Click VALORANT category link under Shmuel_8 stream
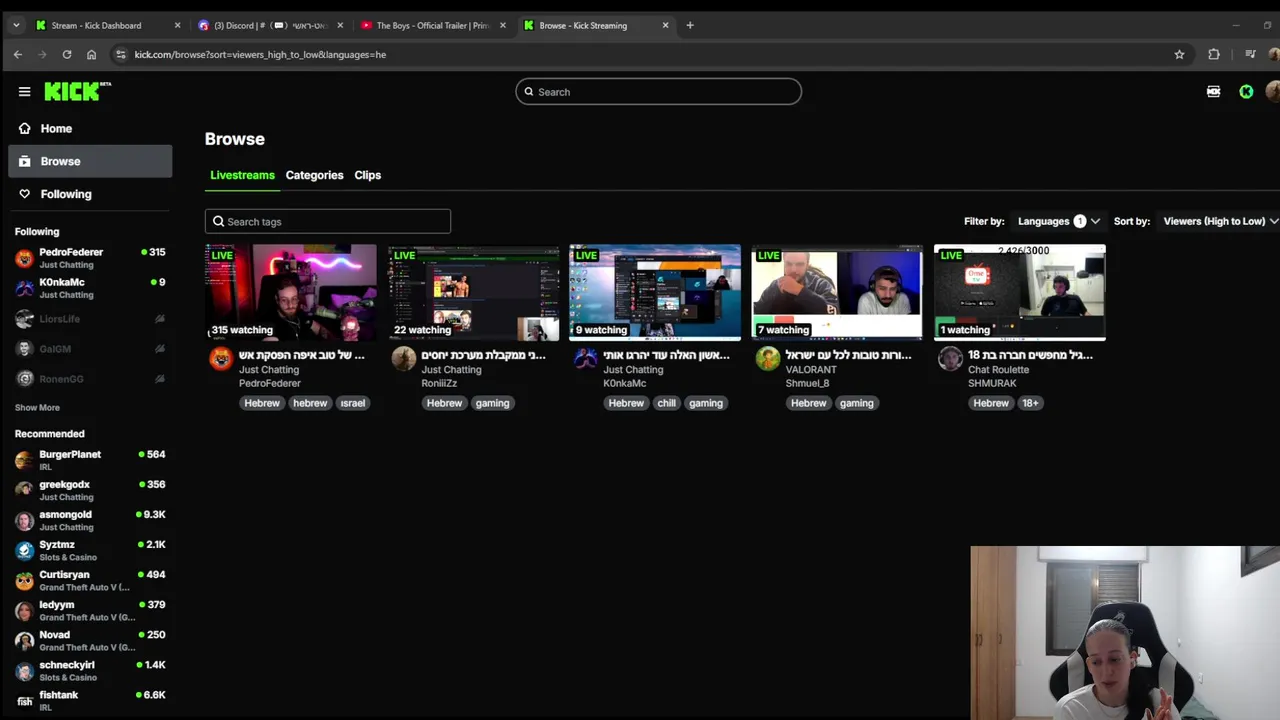Image resolution: width=1280 pixels, height=720 pixels. coord(811,370)
